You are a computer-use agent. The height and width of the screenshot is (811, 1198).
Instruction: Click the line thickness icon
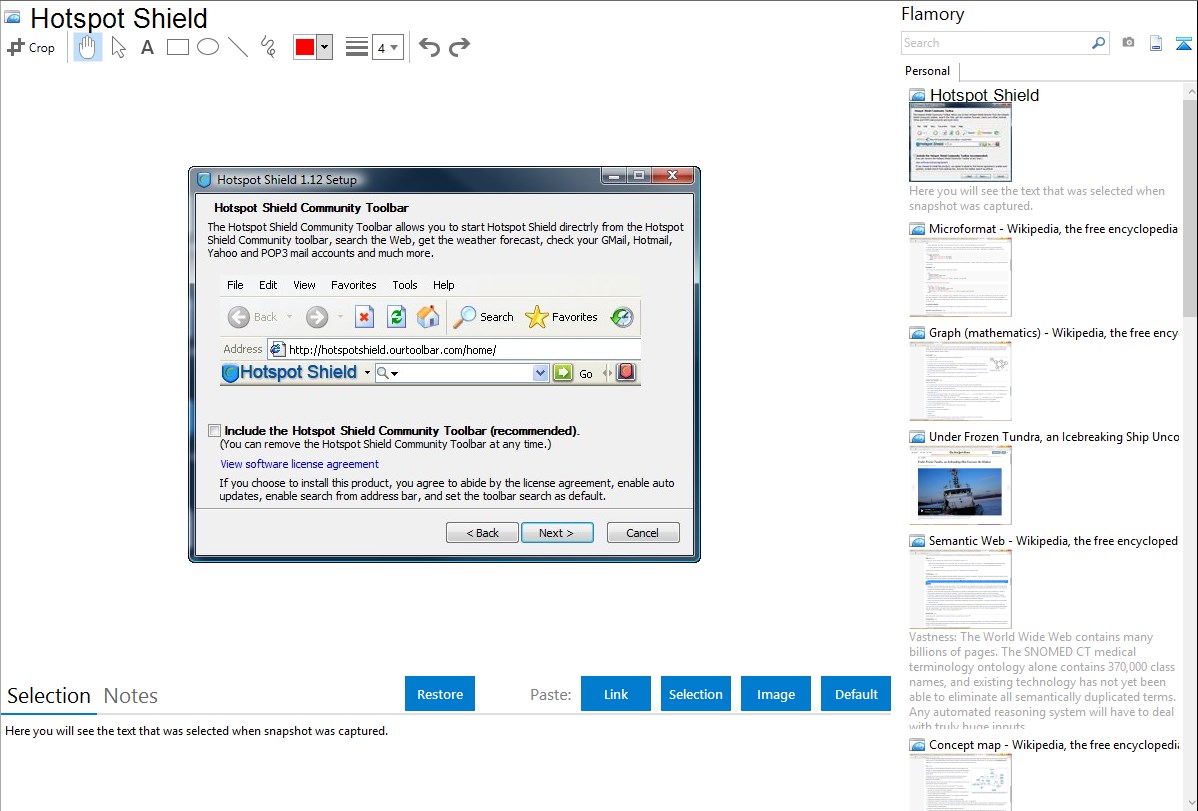click(x=356, y=47)
